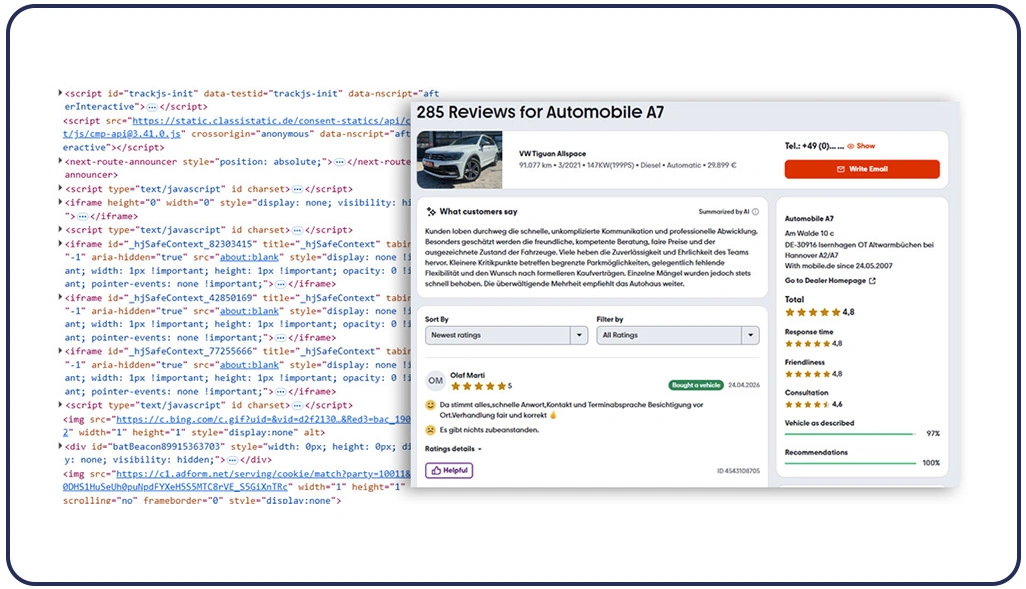Open the Sort By dropdown arrow

pos(579,335)
